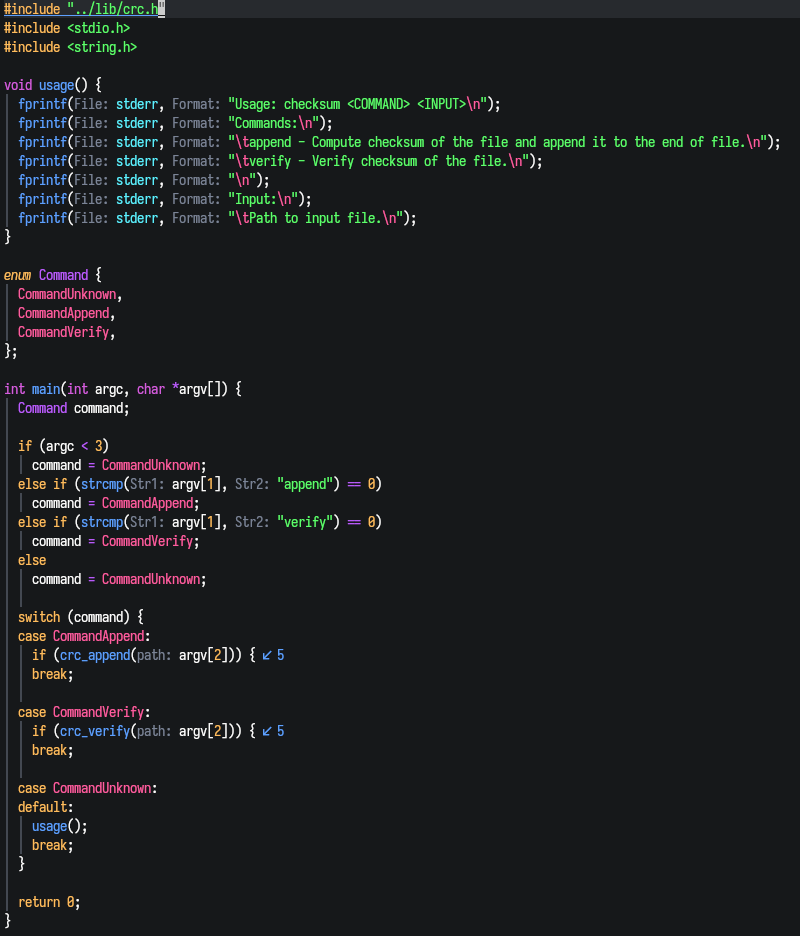Image resolution: width=800 pixels, height=936 pixels.
Task: Click the switch keyword
Action: [x=39, y=617]
